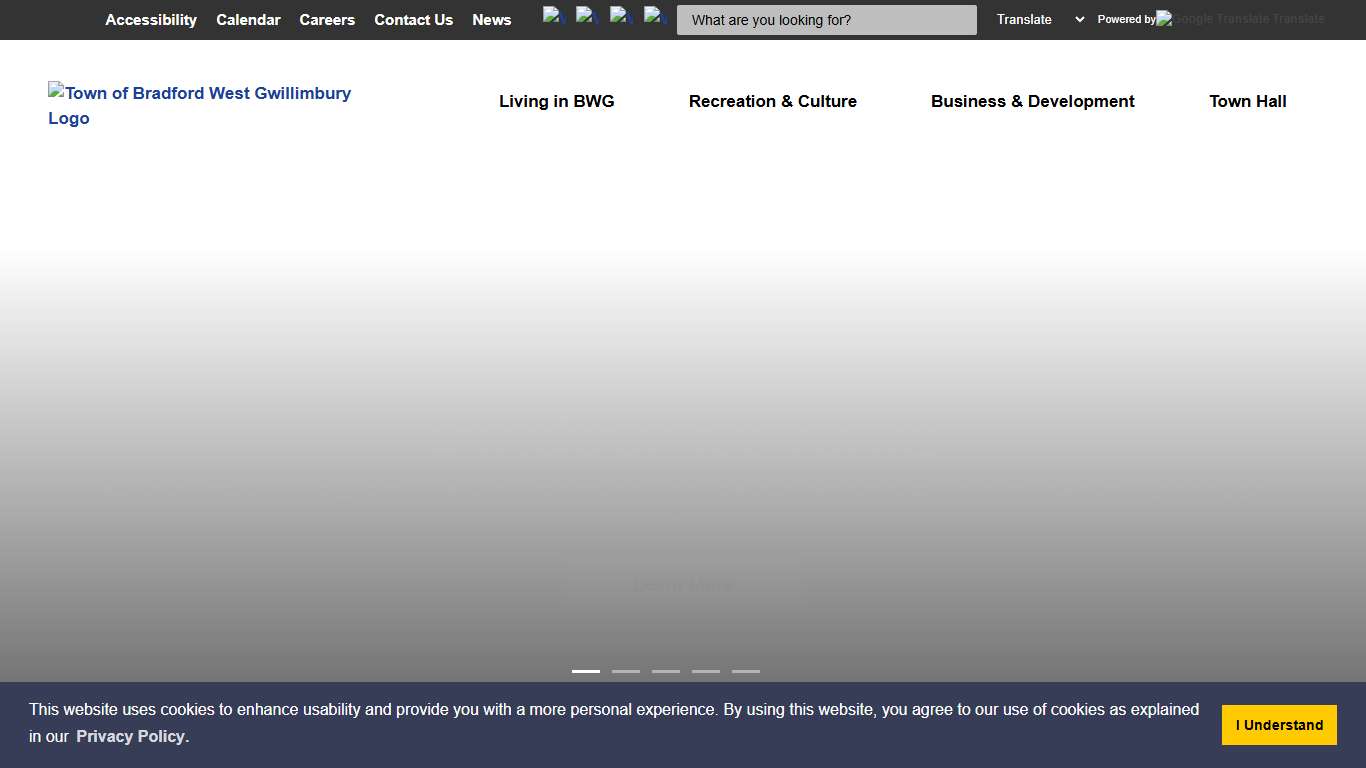Switch to the third carousel slide indicator

tap(666, 671)
